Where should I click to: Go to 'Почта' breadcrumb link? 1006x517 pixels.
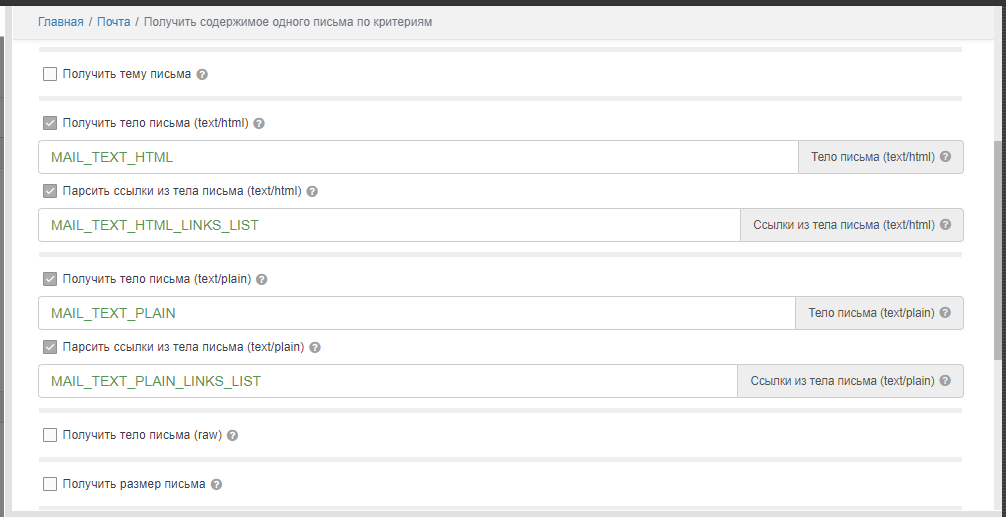click(x=114, y=21)
